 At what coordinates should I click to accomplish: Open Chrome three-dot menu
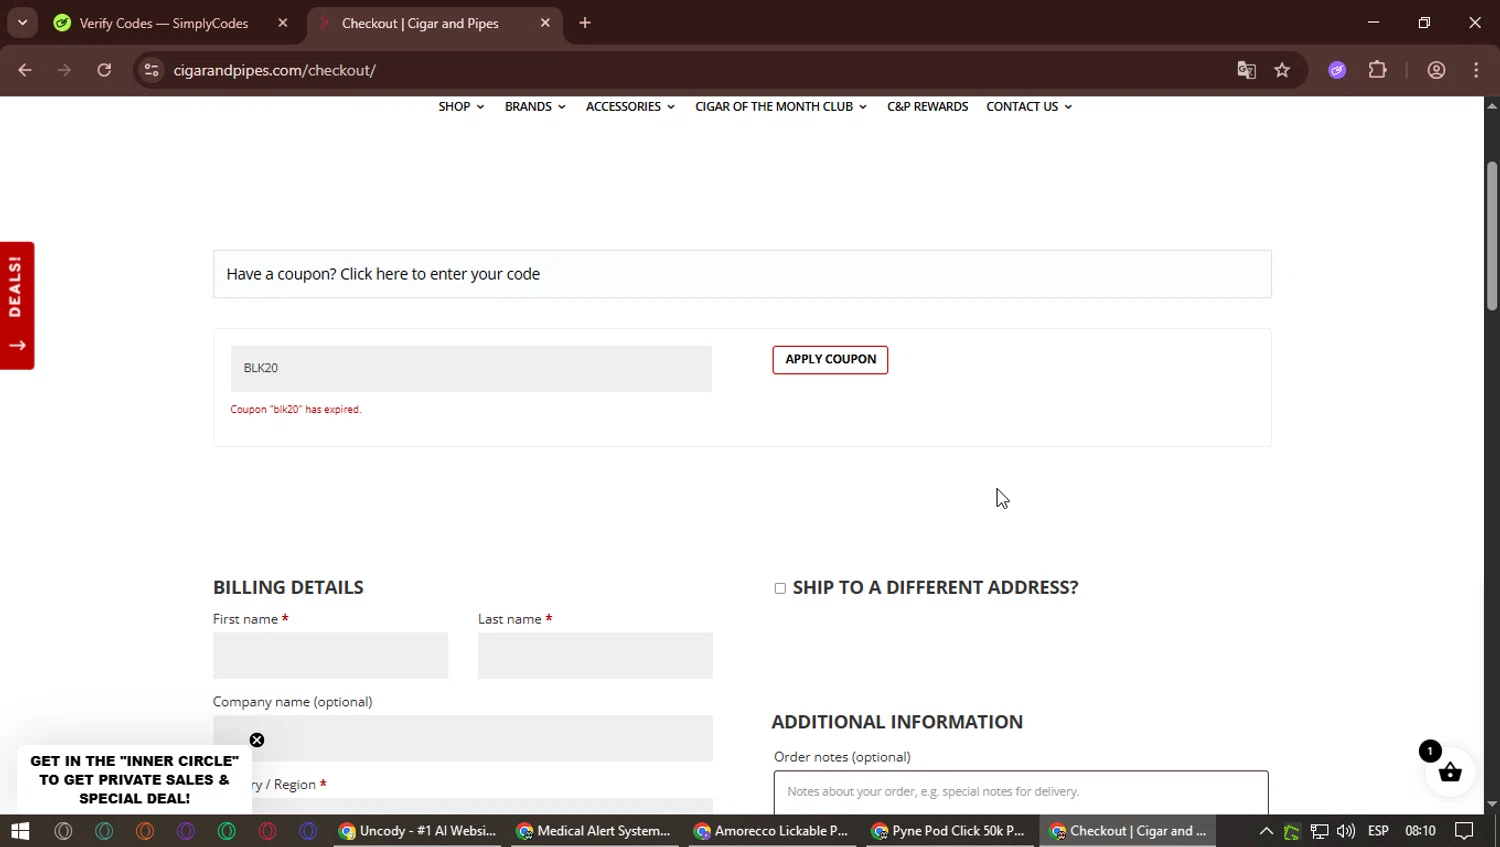1476,70
